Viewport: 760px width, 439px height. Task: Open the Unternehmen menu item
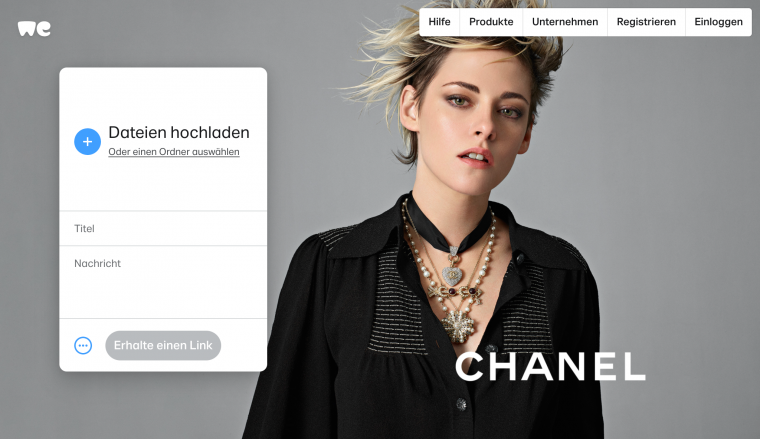(565, 22)
